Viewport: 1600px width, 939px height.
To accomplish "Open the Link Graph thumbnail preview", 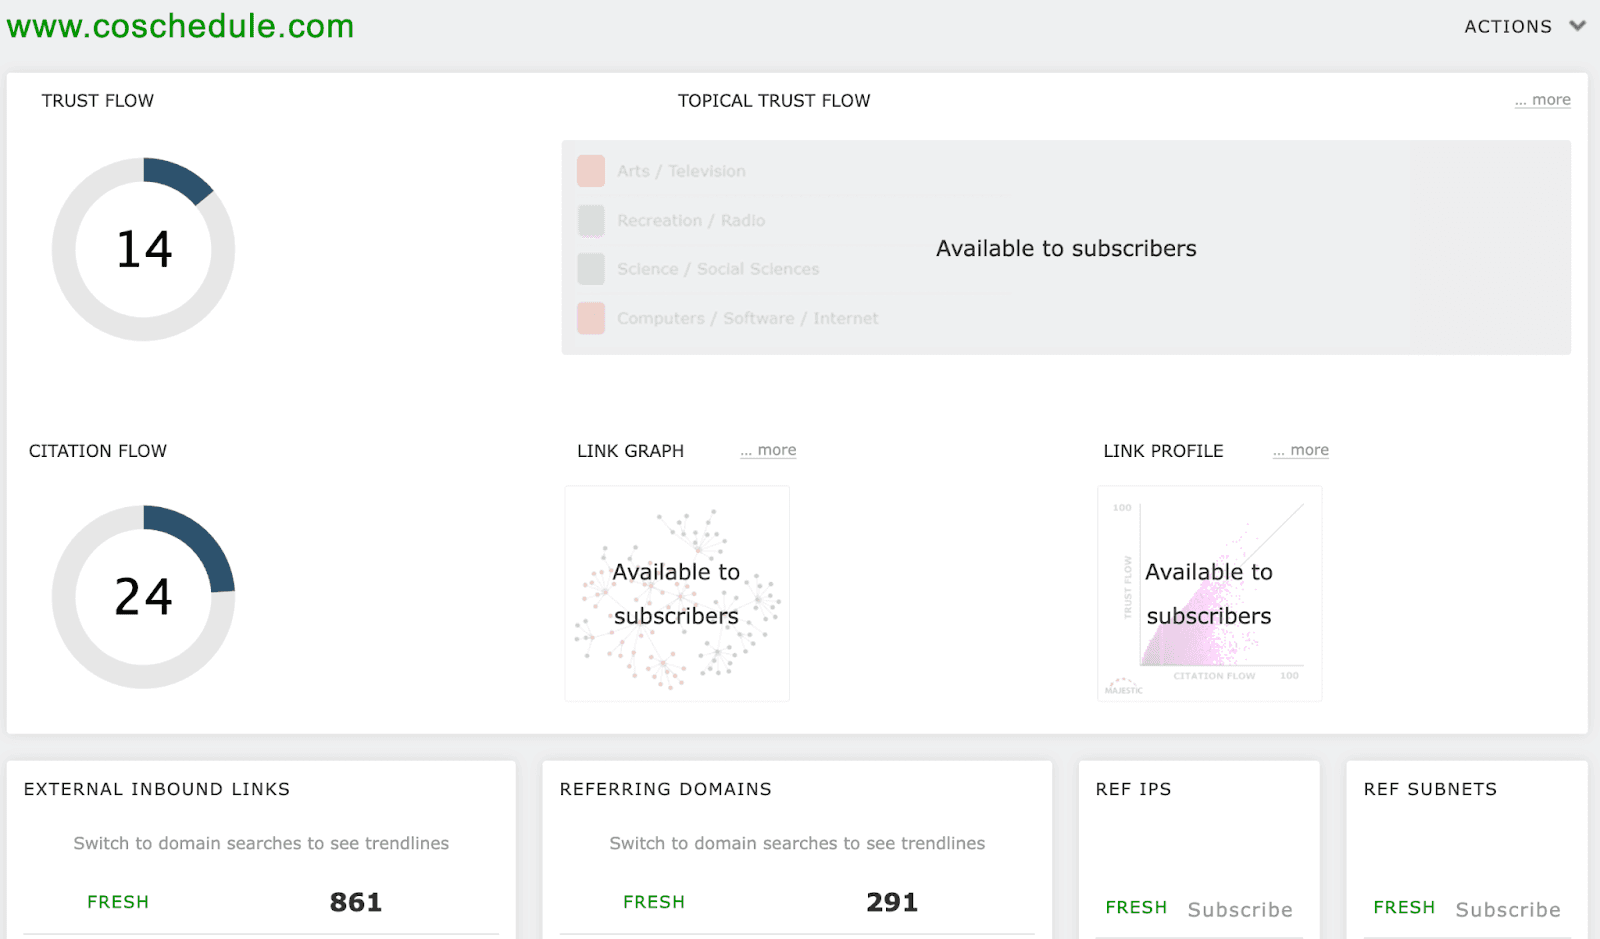I will pos(677,594).
